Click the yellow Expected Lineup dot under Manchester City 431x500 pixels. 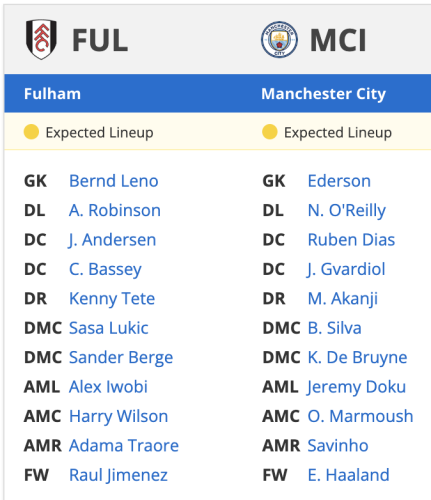[270, 132]
